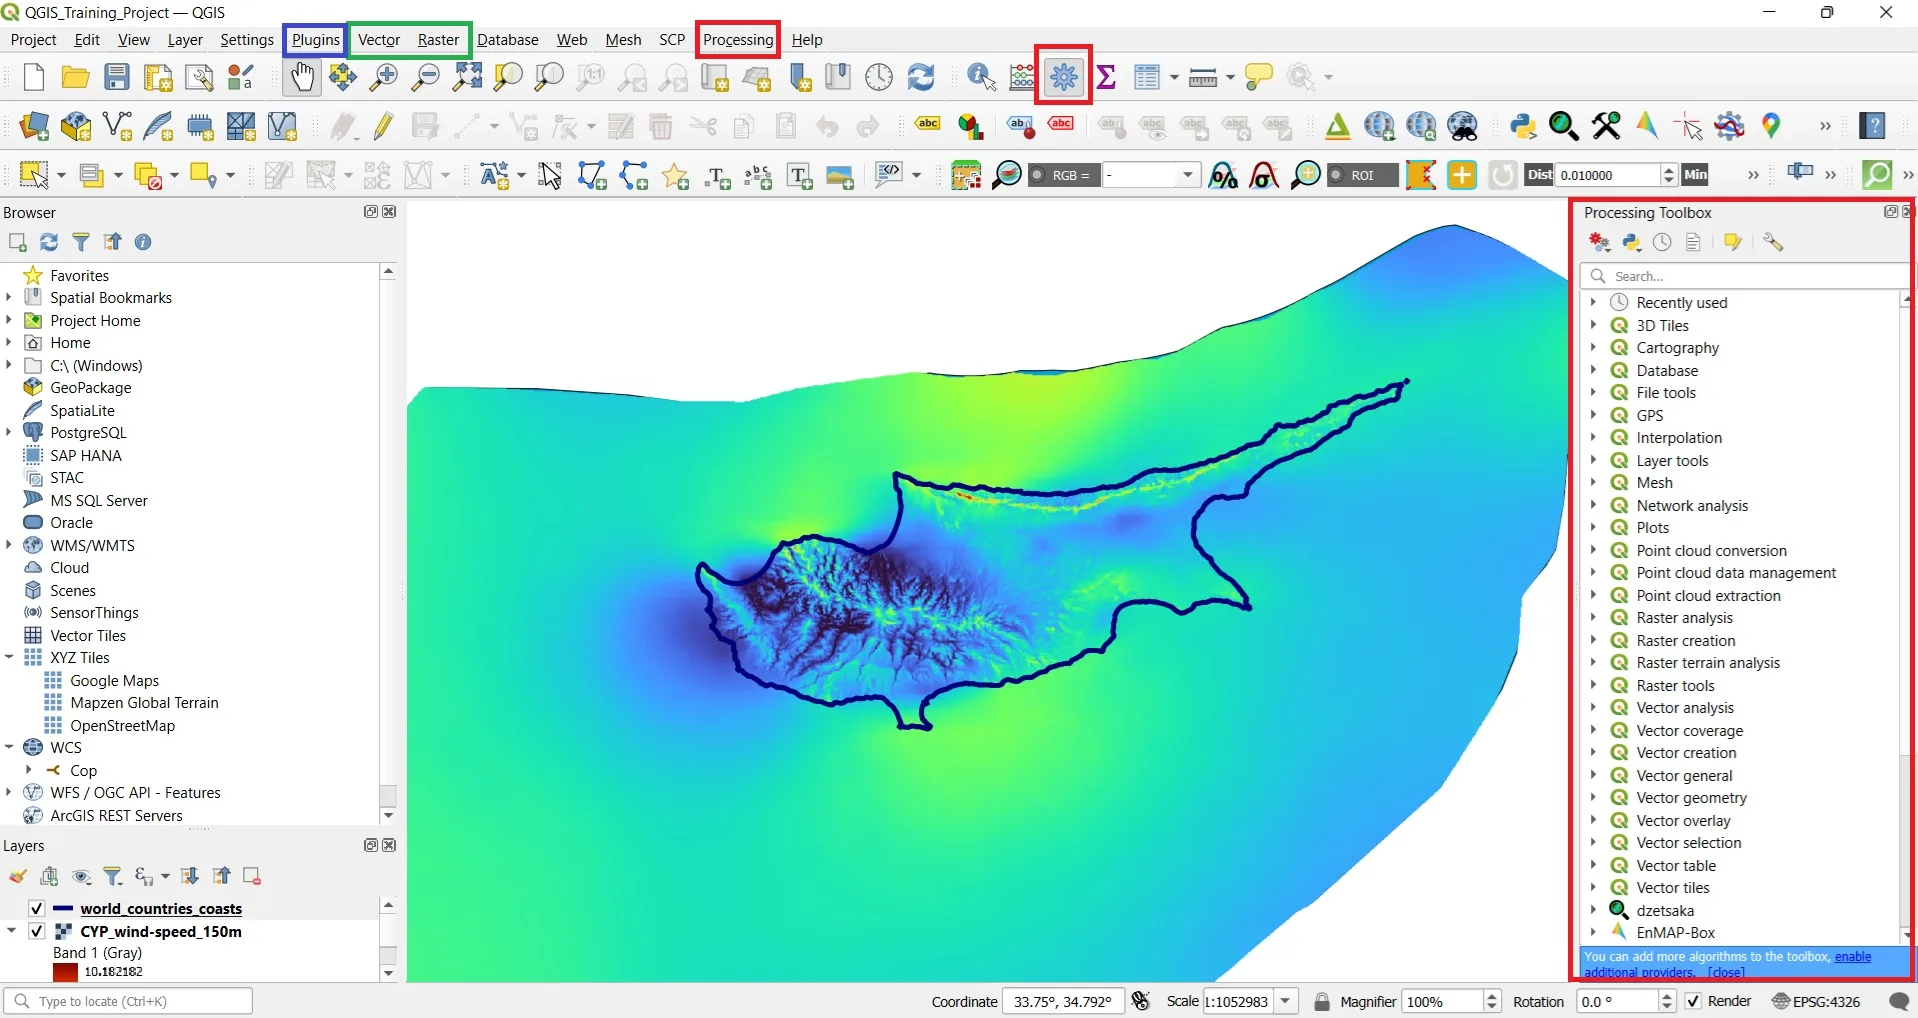The image size is (1918, 1018).
Task: Open the Statistical Summary sigma icon
Action: [x=1106, y=77]
